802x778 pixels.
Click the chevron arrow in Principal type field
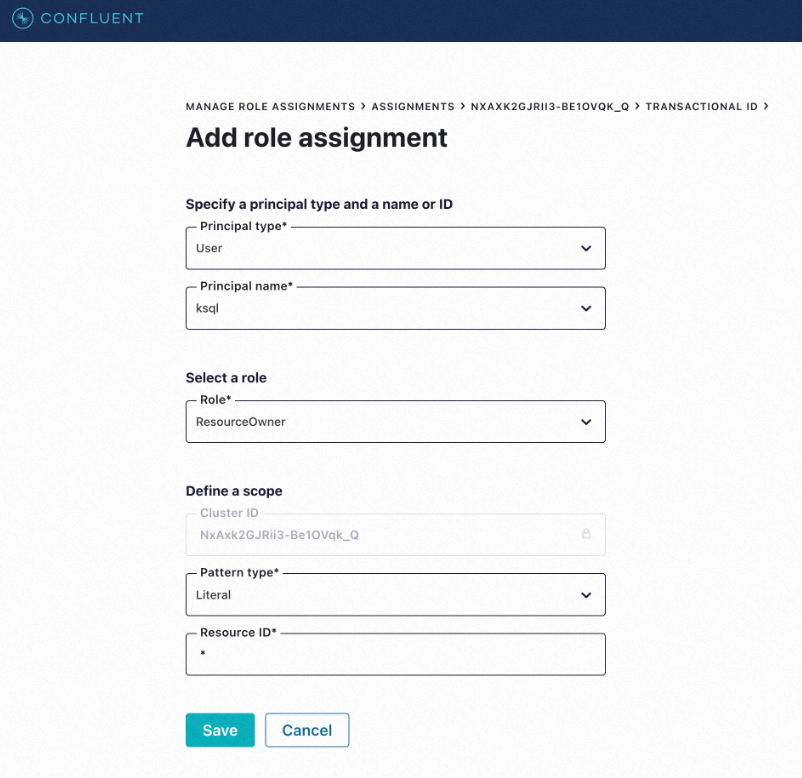click(x=586, y=248)
